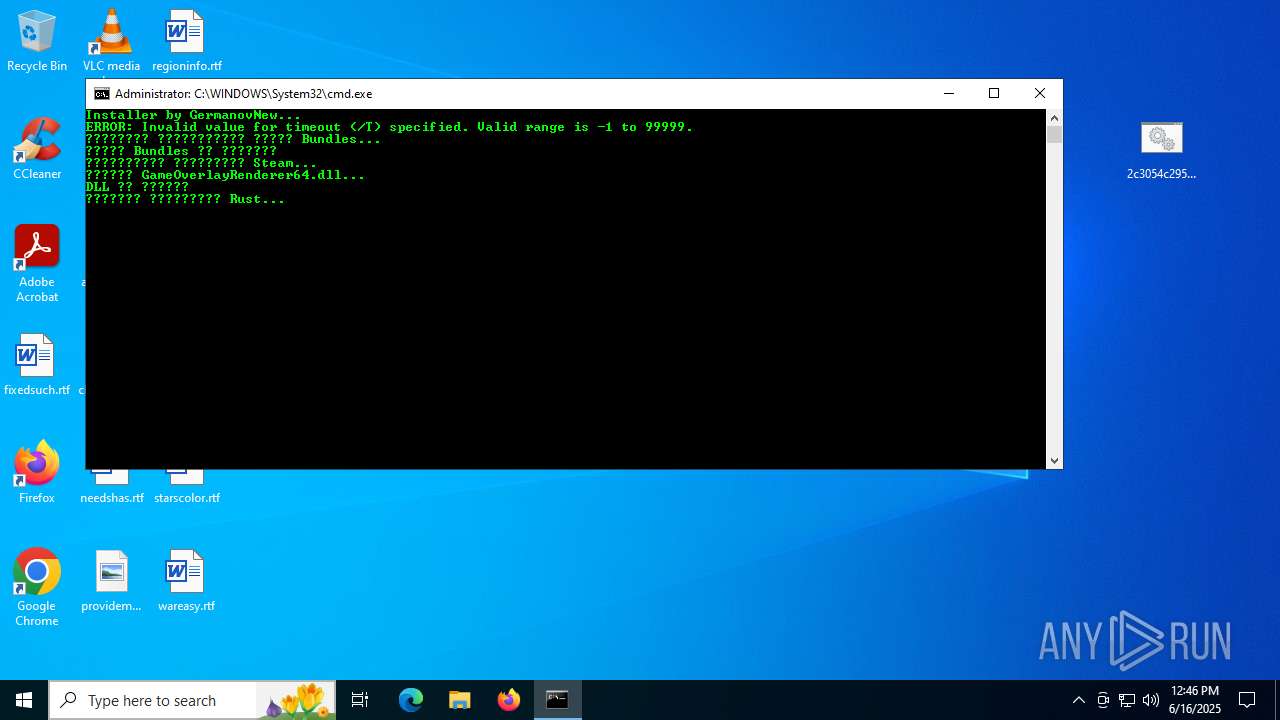Open Firefox from the taskbar
This screenshot has height=720, width=1280.
(x=509, y=700)
